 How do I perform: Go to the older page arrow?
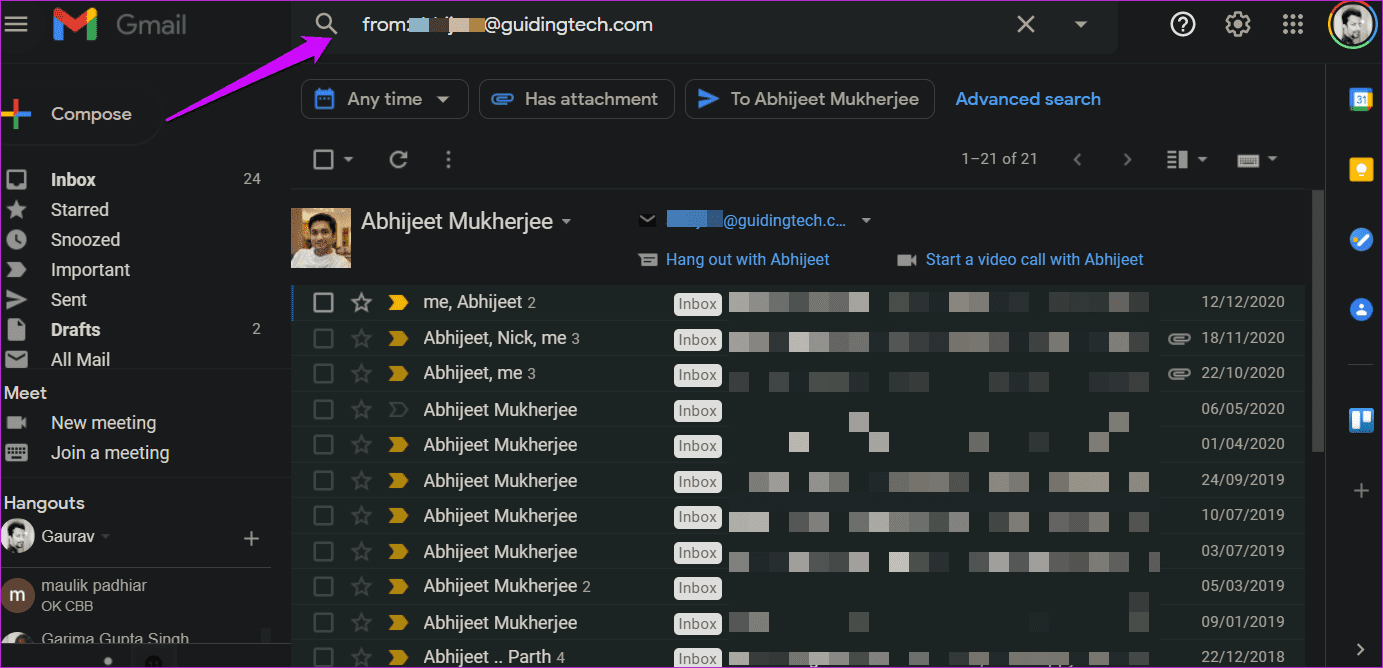point(1127,159)
